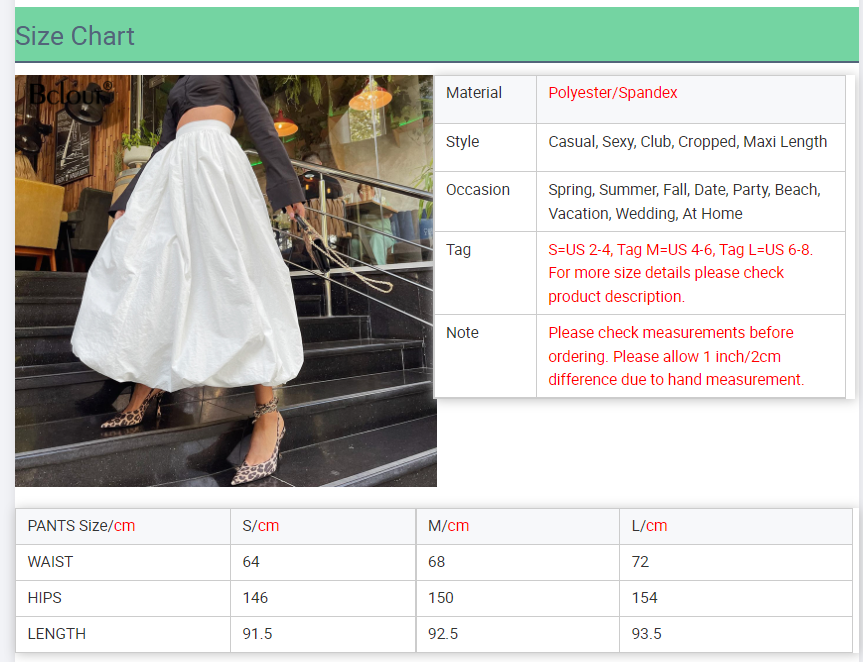This screenshot has width=863, height=662.
Task: Click the Style row value text
Action: pos(687,142)
